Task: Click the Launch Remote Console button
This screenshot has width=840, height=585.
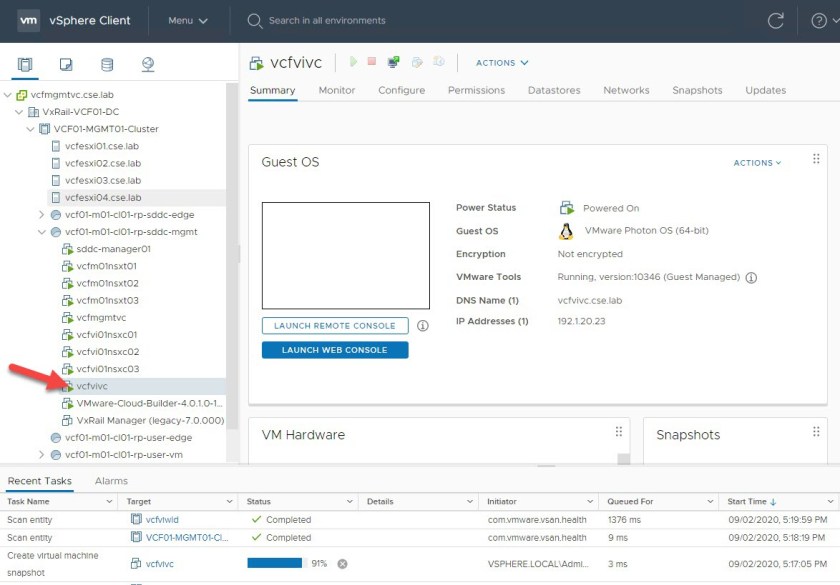Action: (x=335, y=326)
